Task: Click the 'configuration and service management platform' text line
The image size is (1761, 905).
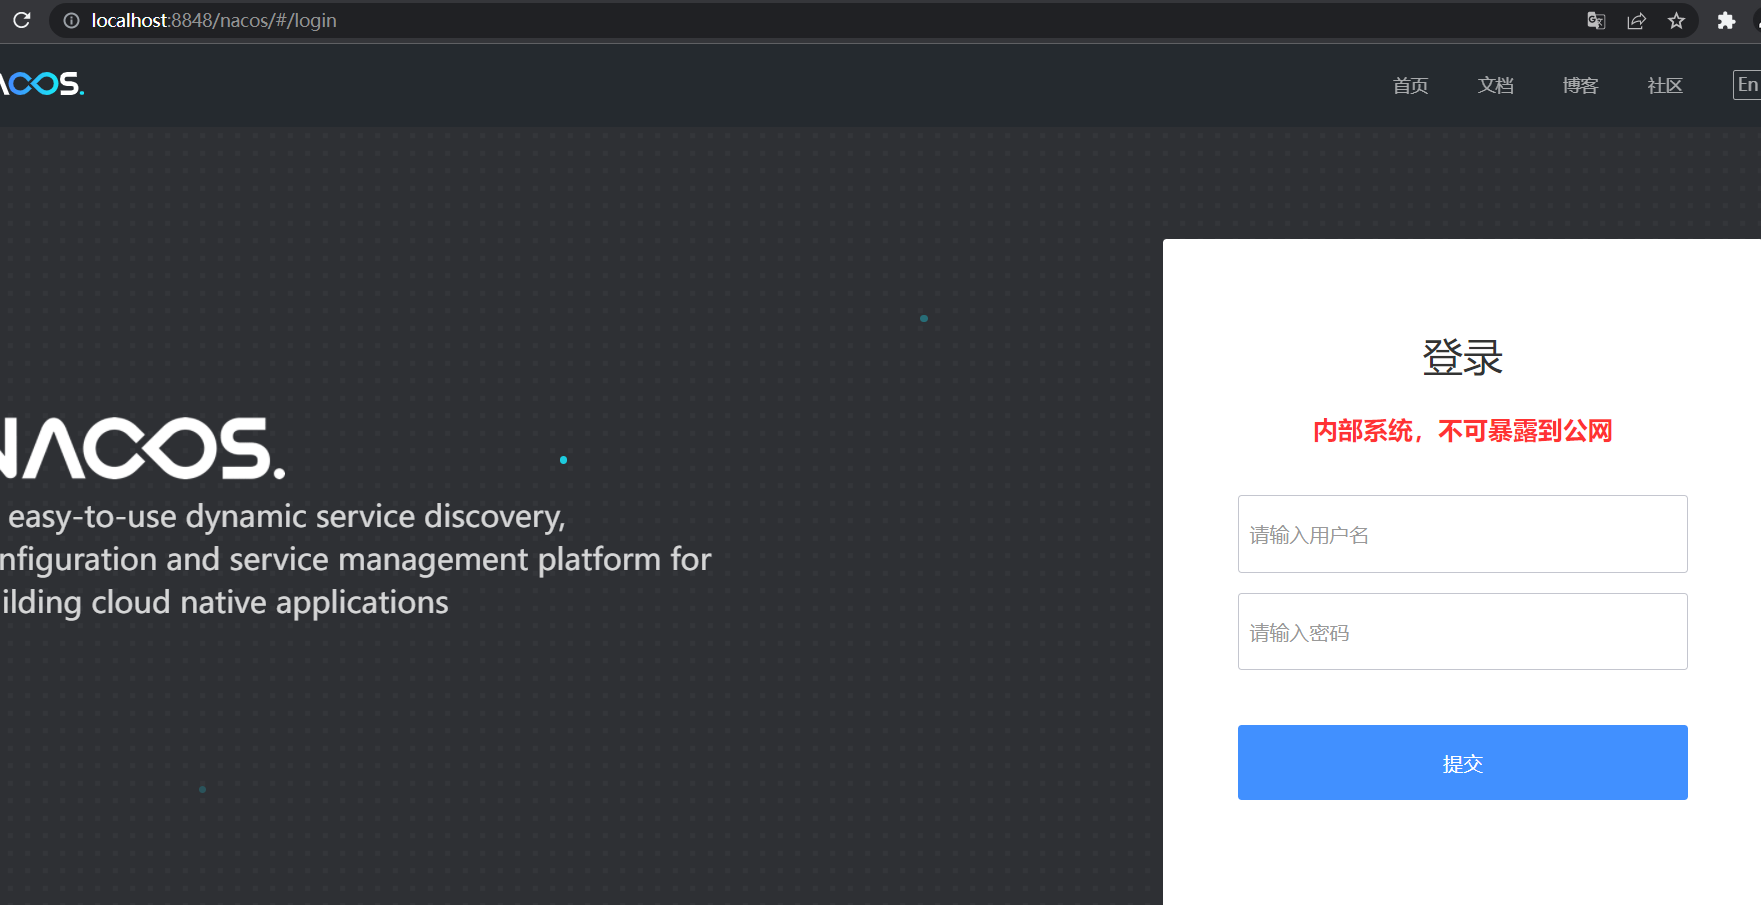Action: (355, 560)
